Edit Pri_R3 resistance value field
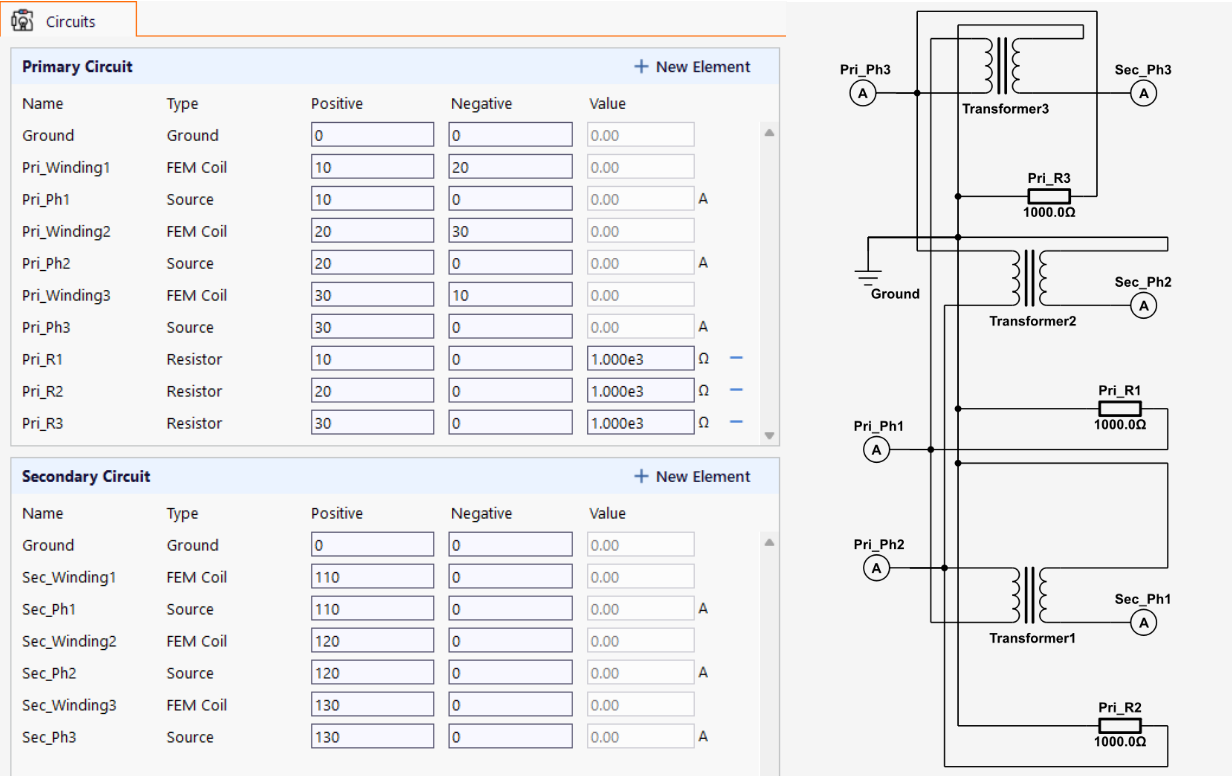This screenshot has width=1232, height=776. 641,423
